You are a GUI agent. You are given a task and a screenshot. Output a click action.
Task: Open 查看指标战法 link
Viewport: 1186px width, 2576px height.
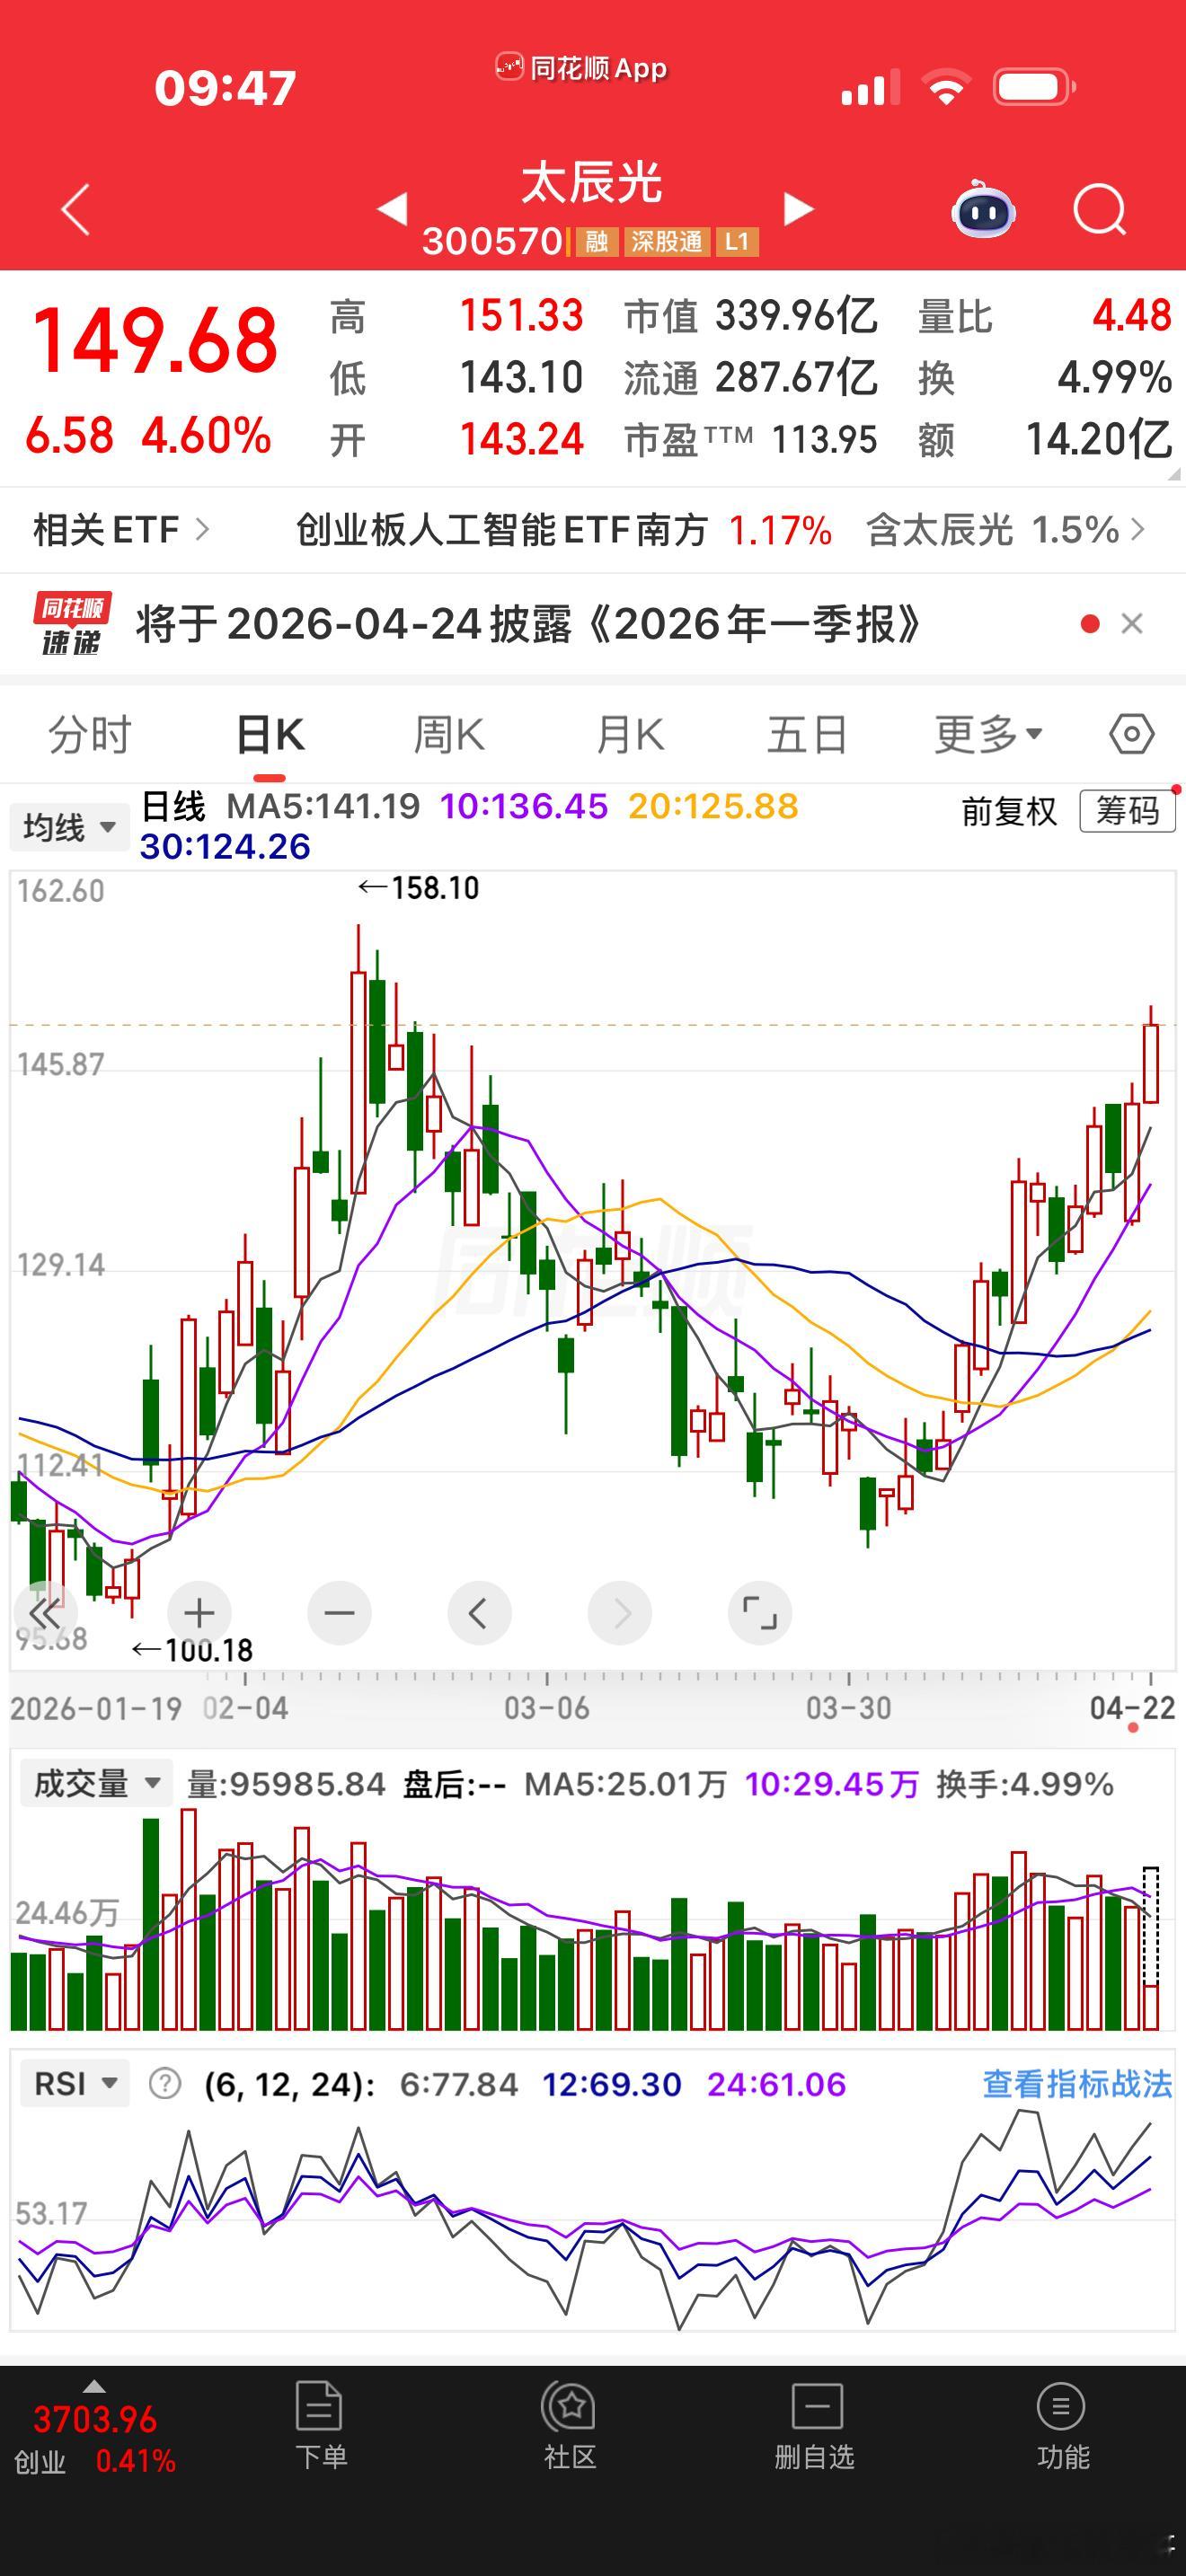click(x=1077, y=2084)
